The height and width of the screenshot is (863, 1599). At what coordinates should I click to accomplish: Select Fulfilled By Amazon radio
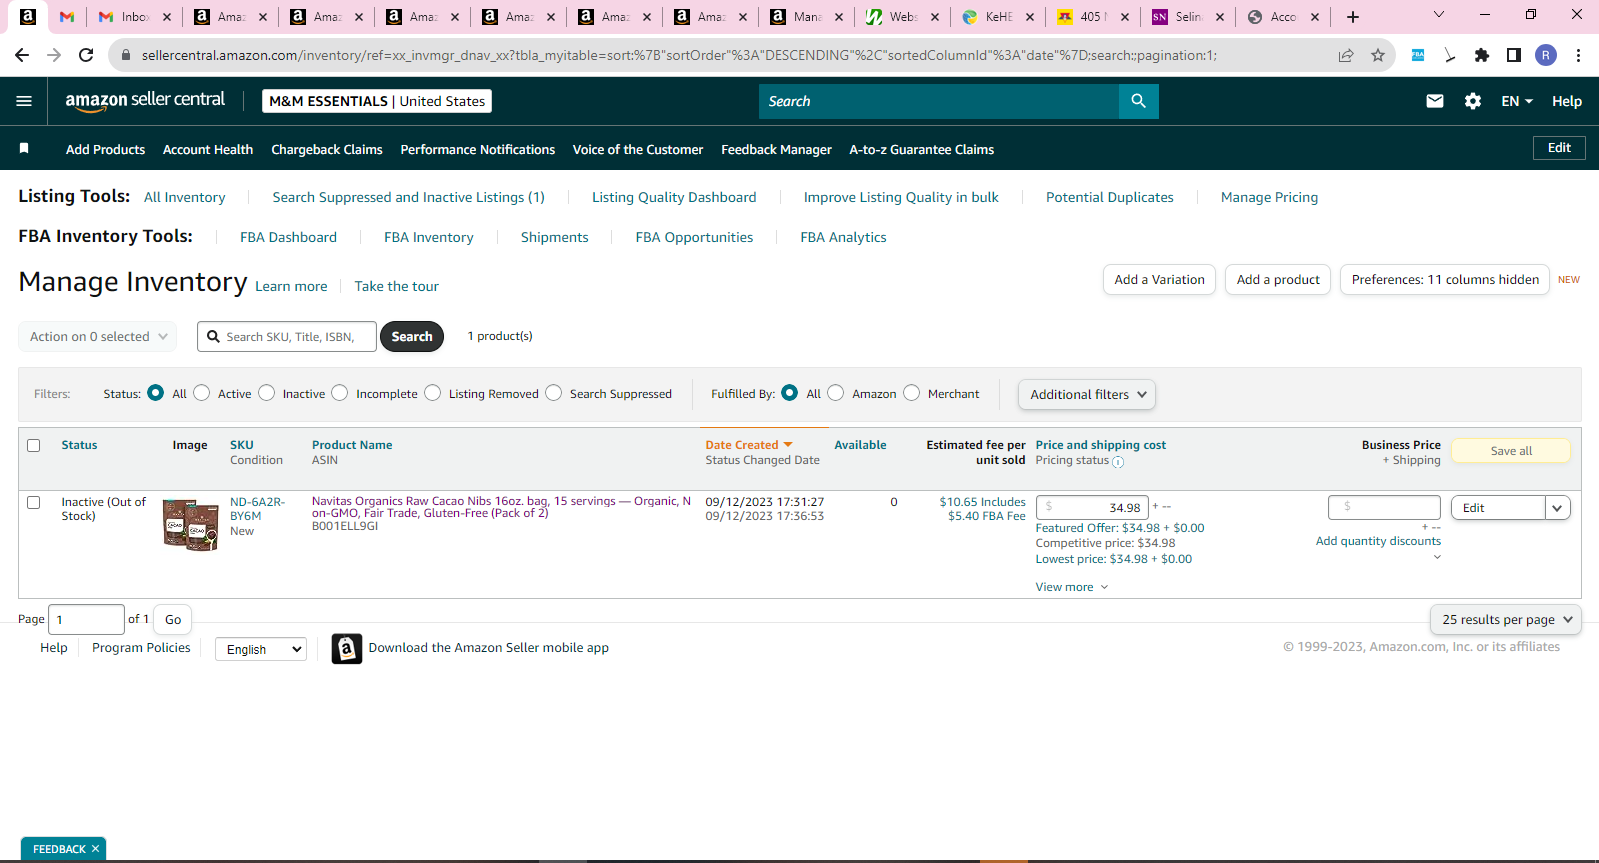(836, 393)
